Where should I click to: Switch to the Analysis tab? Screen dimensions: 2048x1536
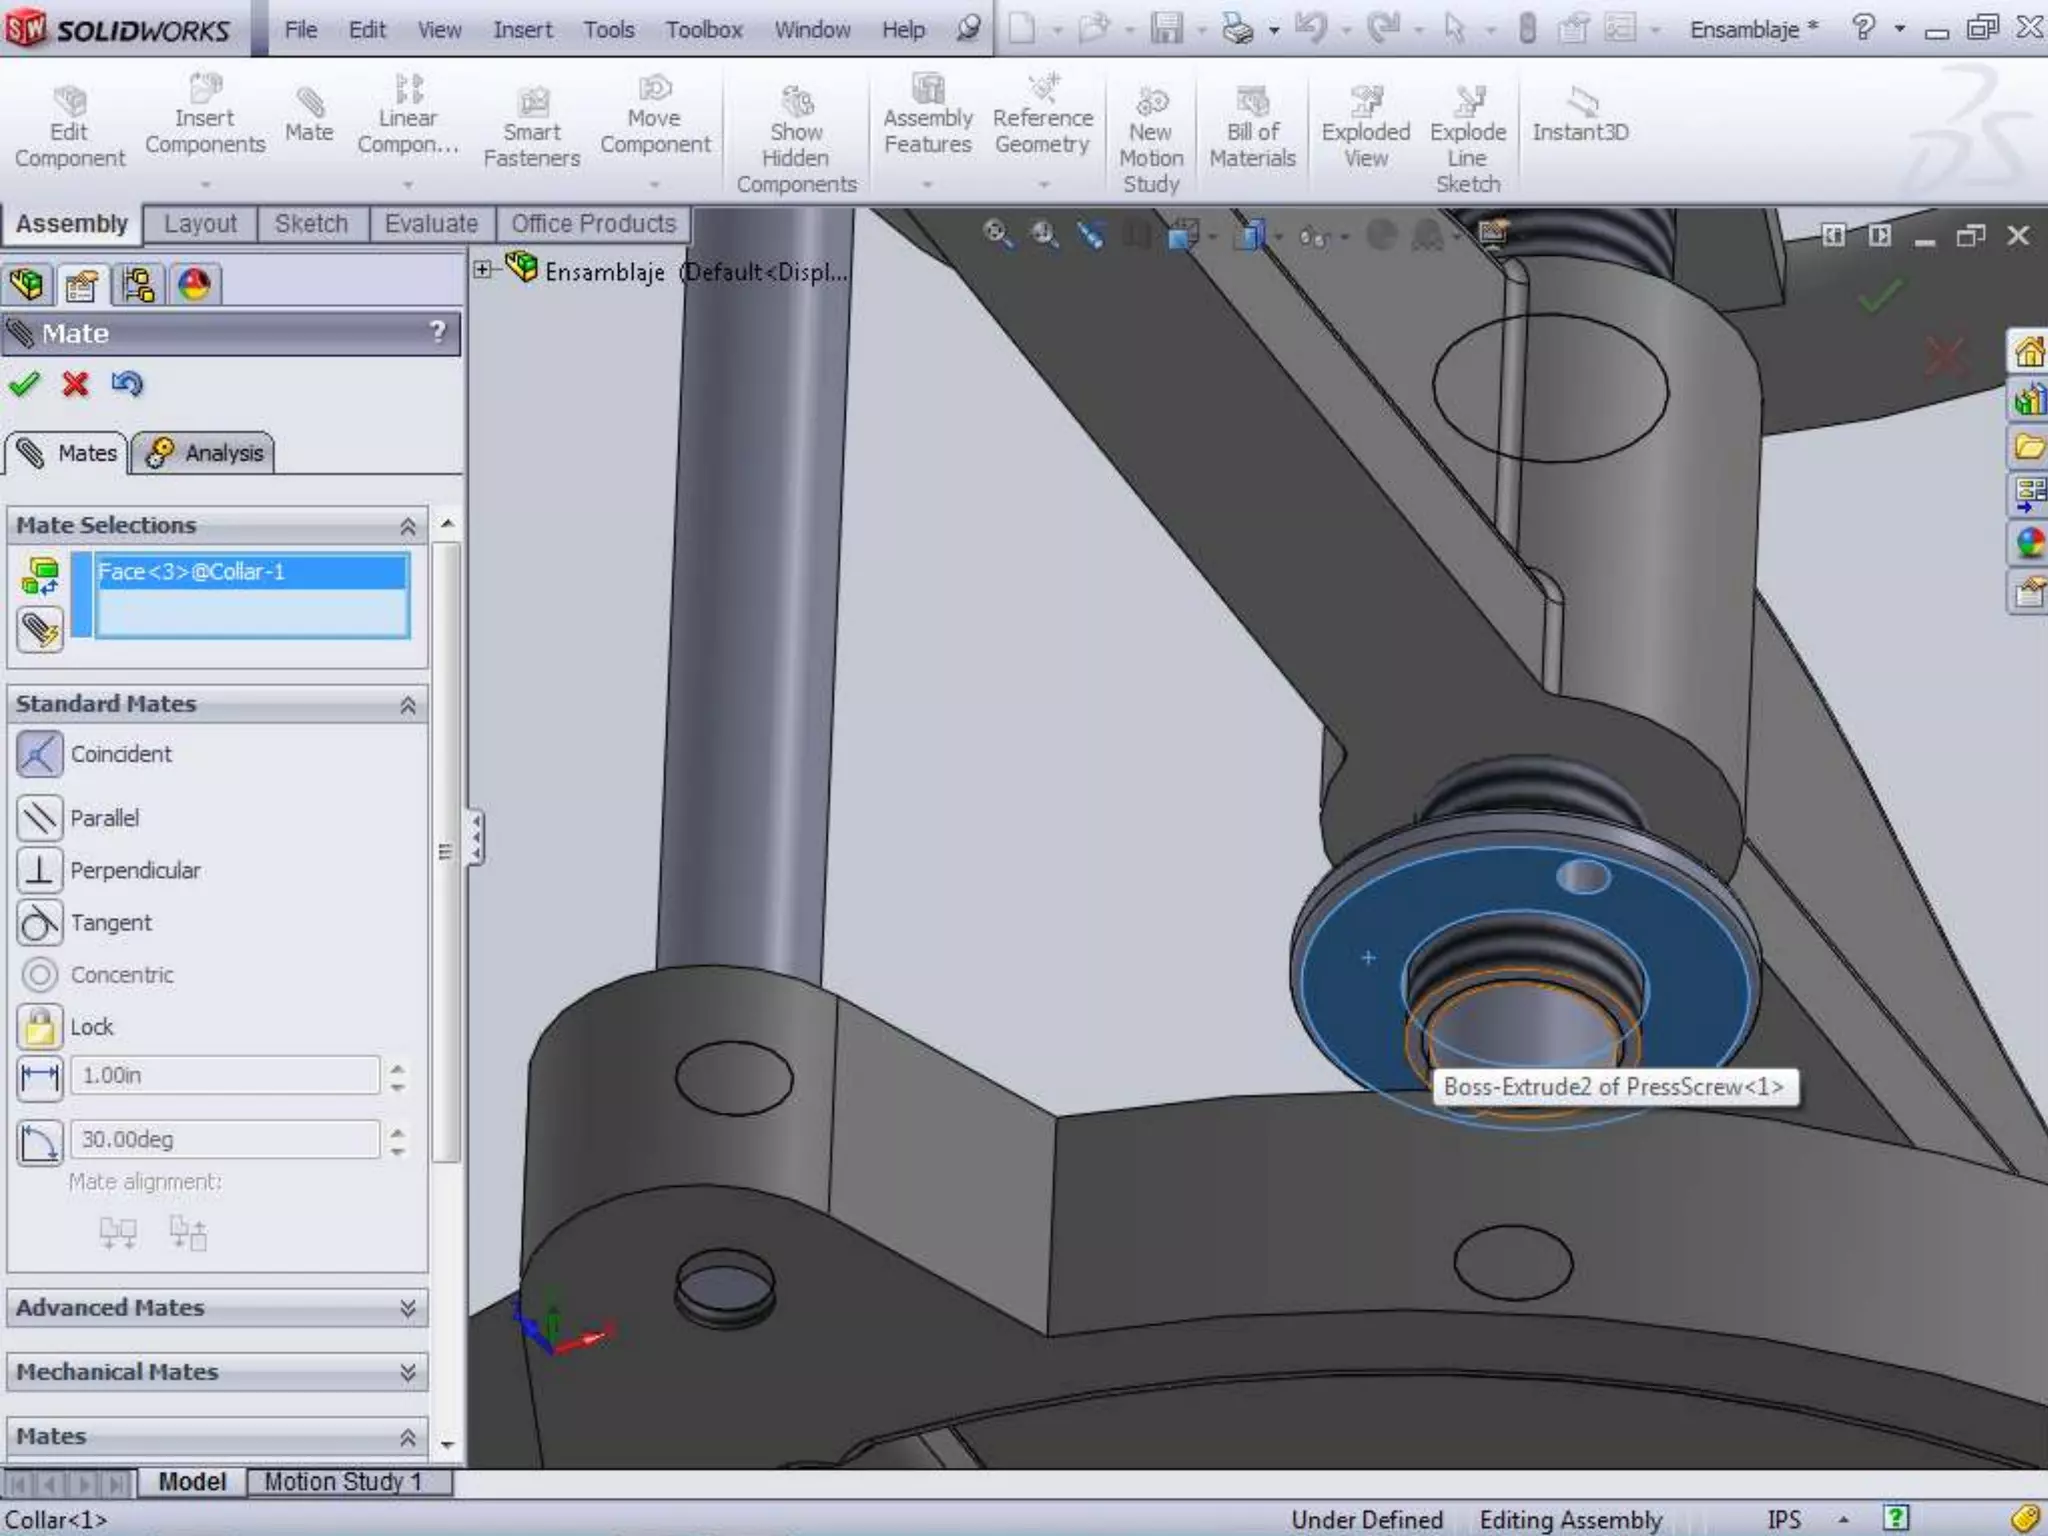pos(204,453)
